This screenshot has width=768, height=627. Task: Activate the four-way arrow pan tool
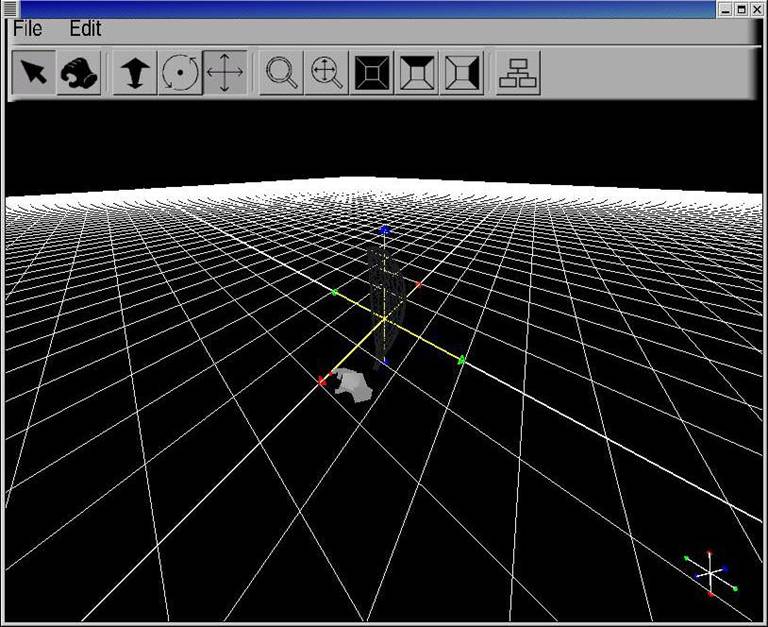click(225, 72)
